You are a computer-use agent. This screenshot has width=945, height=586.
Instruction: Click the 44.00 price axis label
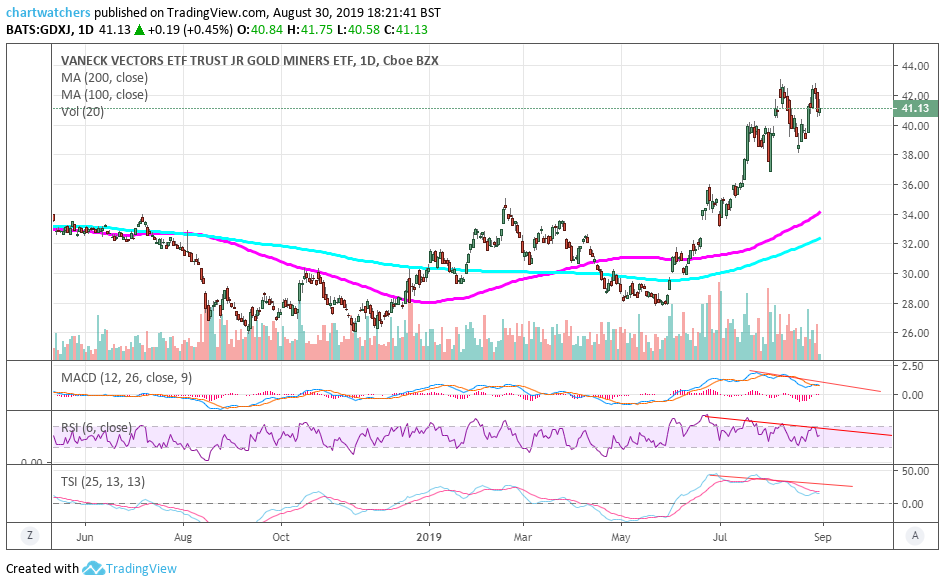915,66
